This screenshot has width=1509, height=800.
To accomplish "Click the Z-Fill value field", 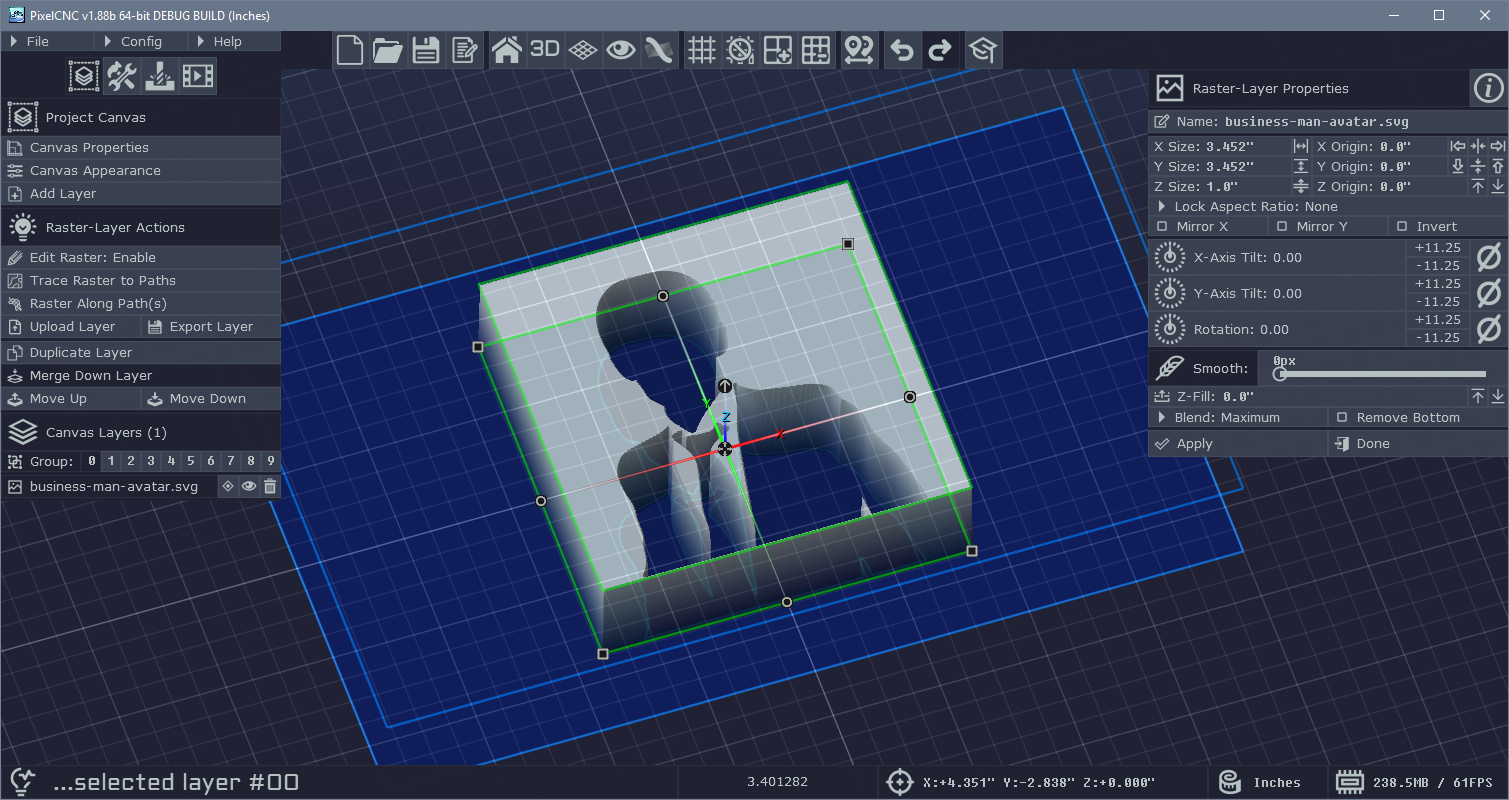I will [x=1310, y=396].
